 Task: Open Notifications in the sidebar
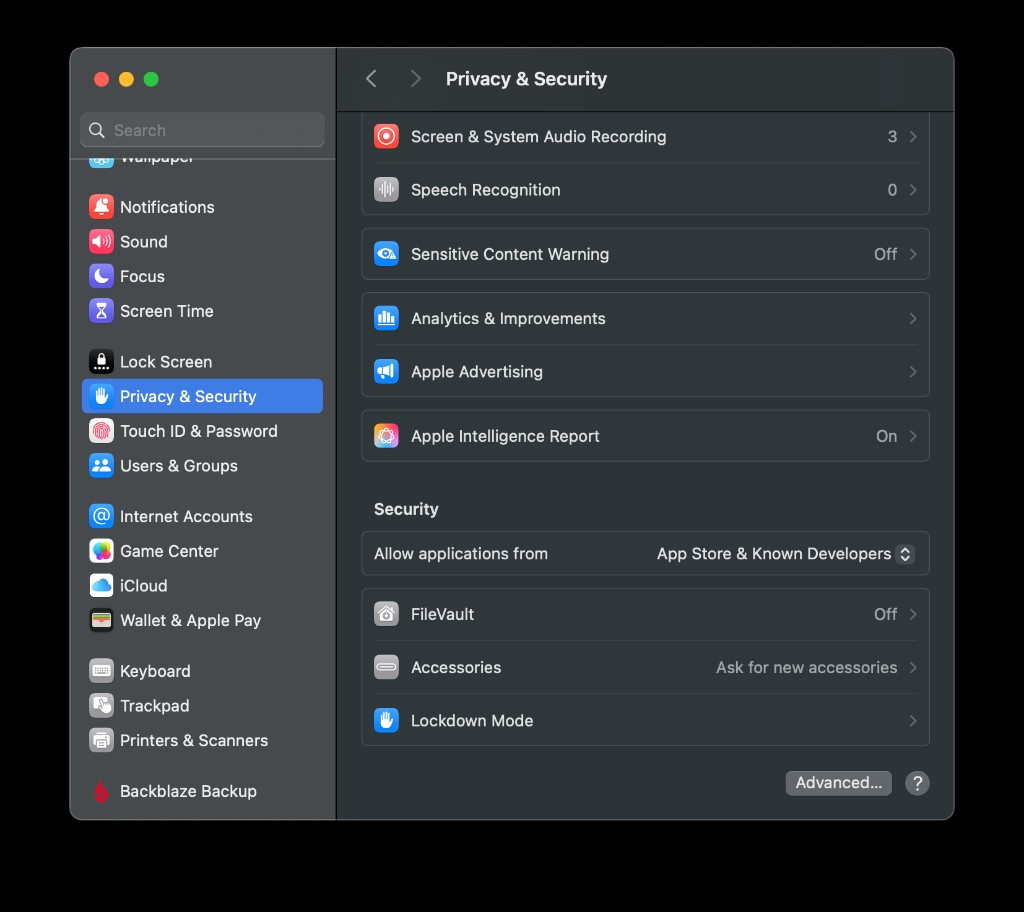click(167, 207)
